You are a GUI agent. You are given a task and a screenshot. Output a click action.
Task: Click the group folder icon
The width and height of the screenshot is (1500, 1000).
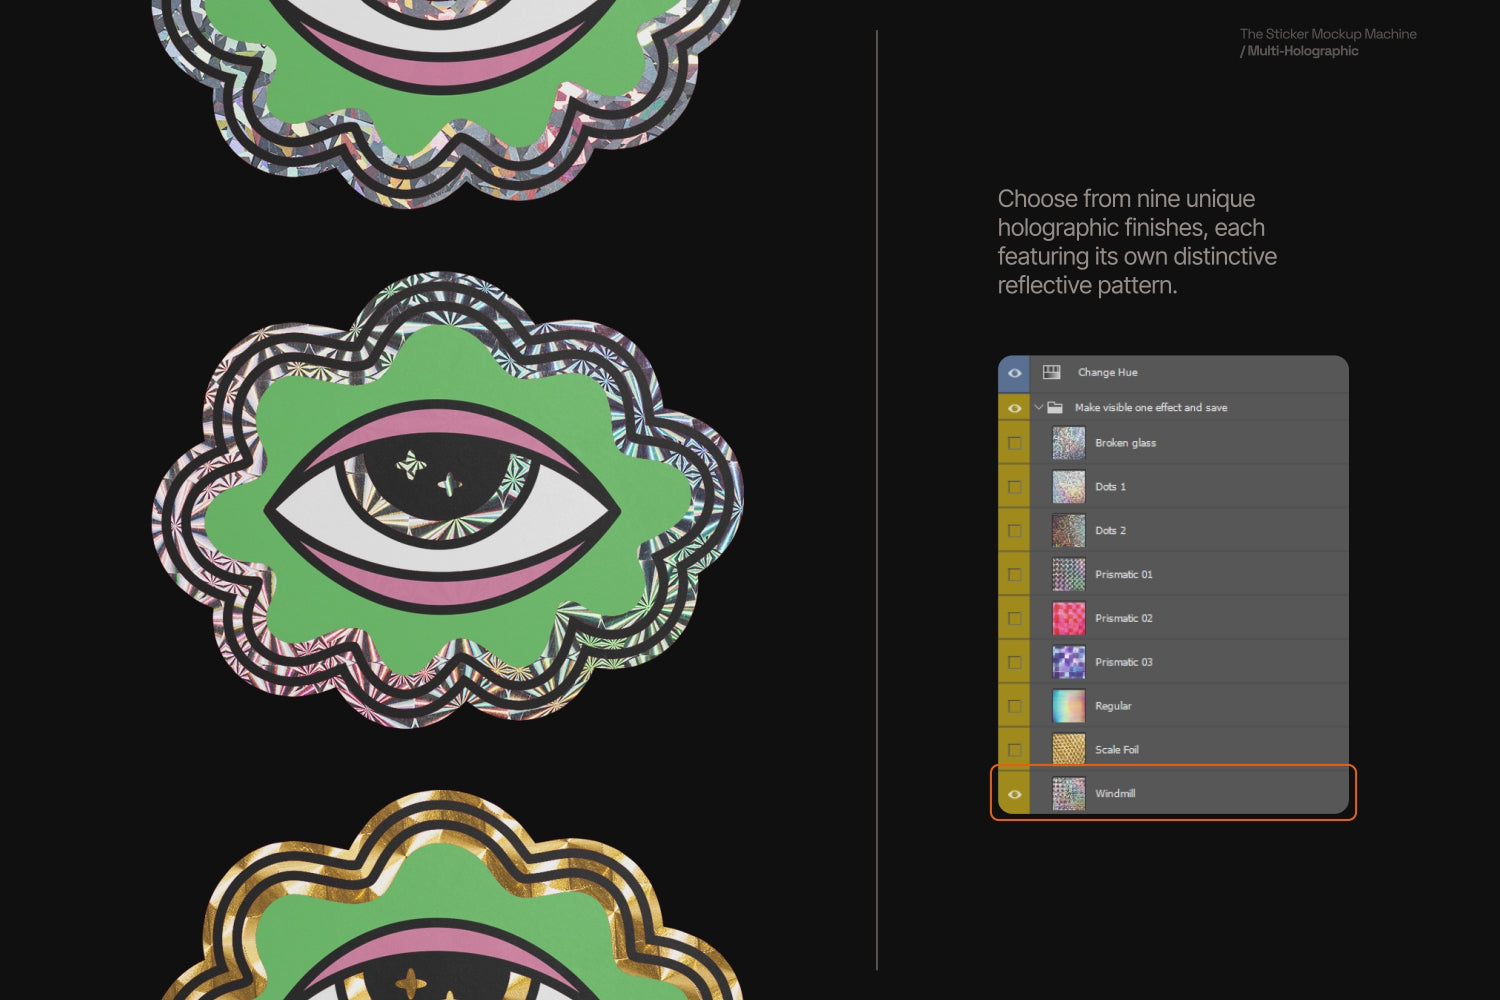pos(1055,408)
